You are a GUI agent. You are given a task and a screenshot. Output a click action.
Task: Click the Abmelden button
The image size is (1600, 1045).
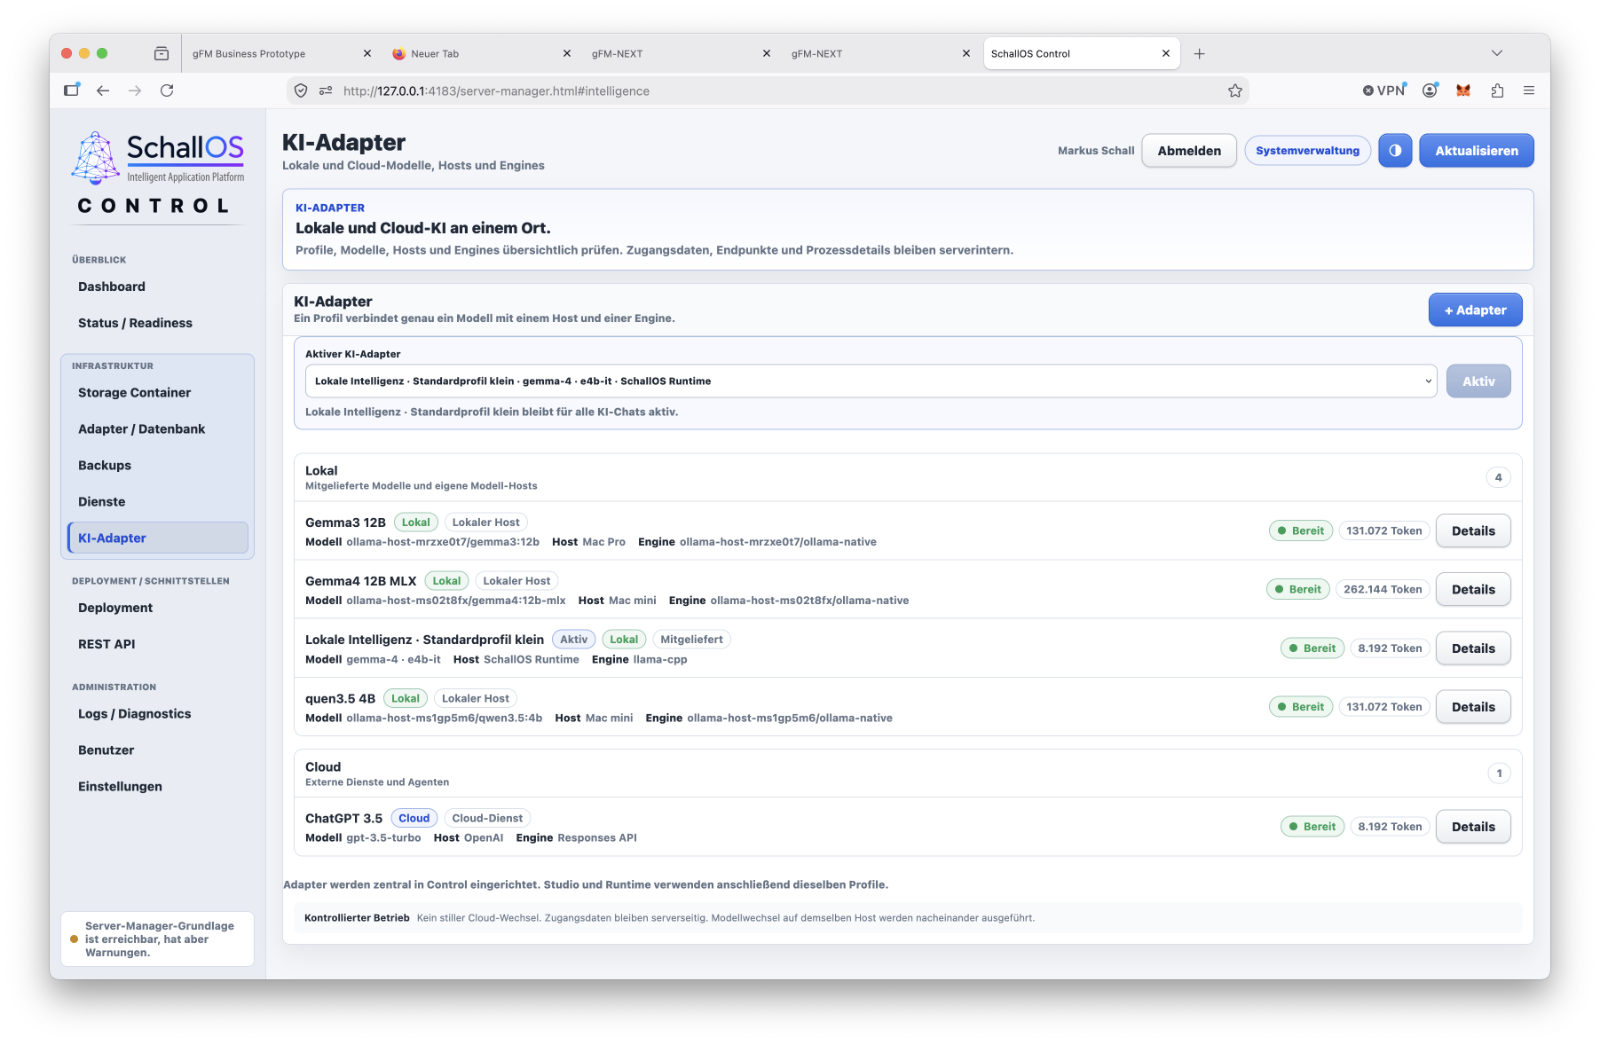pyautogui.click(x=1189, y=151)
